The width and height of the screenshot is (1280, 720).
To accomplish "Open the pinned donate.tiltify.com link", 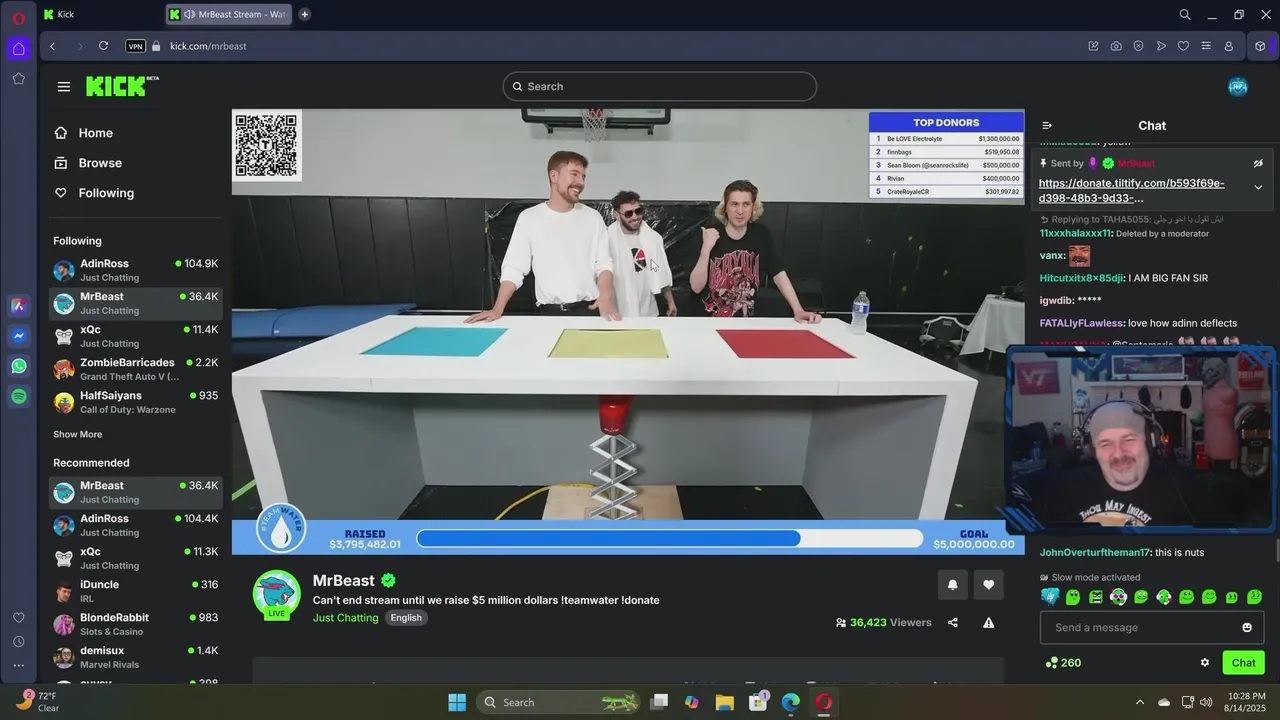I will click(1131, 190).
